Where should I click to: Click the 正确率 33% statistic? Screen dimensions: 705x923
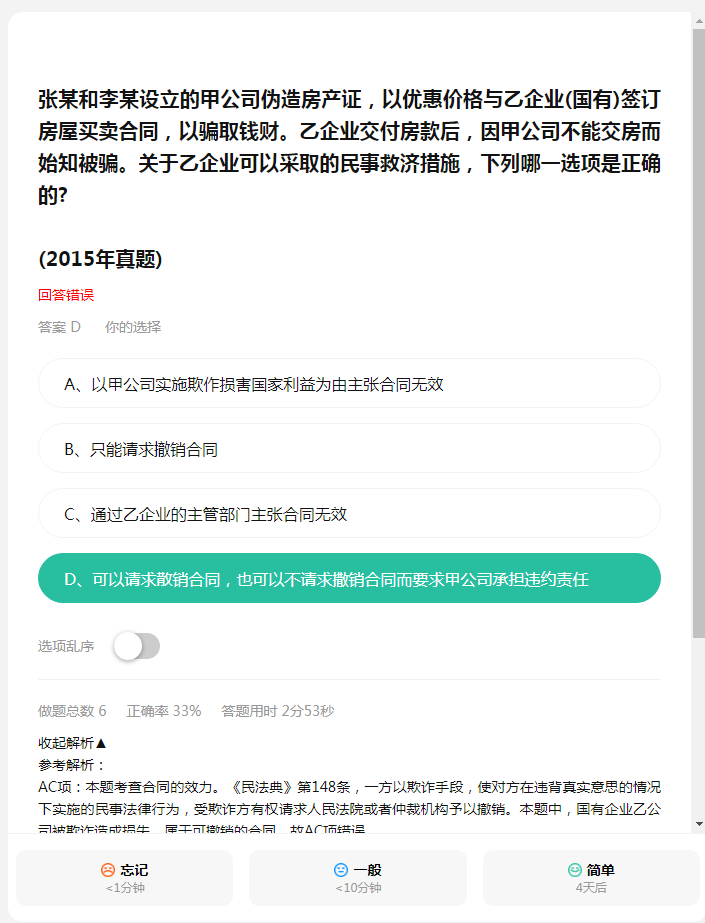[164, 711]
